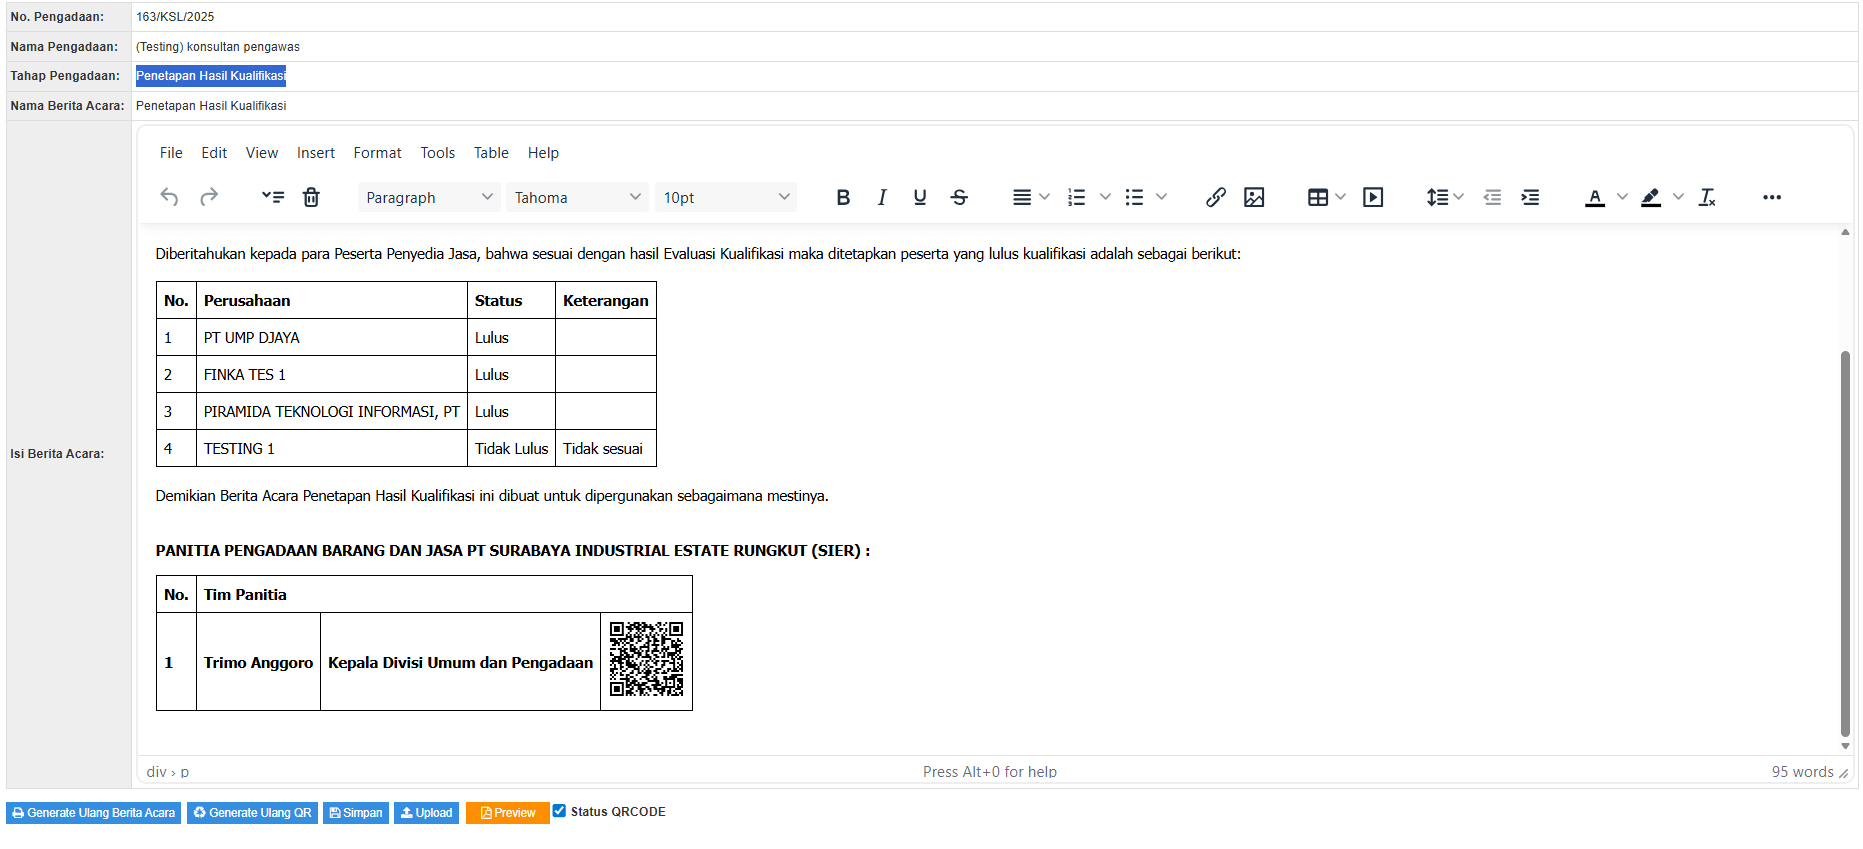Screen dimensions: 1863x849
Task: Click the editor vertical scrollbar
Action: click(x=1845, y=540)
